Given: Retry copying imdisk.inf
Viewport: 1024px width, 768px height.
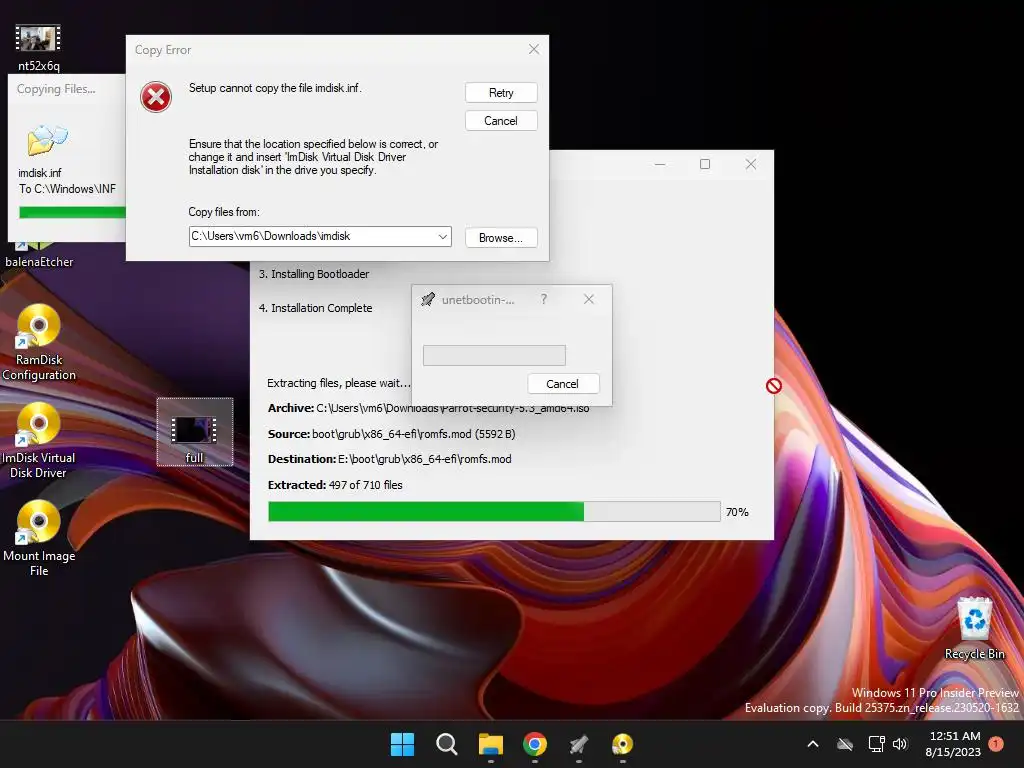Looking at the screenshot, I should [501, 93].
